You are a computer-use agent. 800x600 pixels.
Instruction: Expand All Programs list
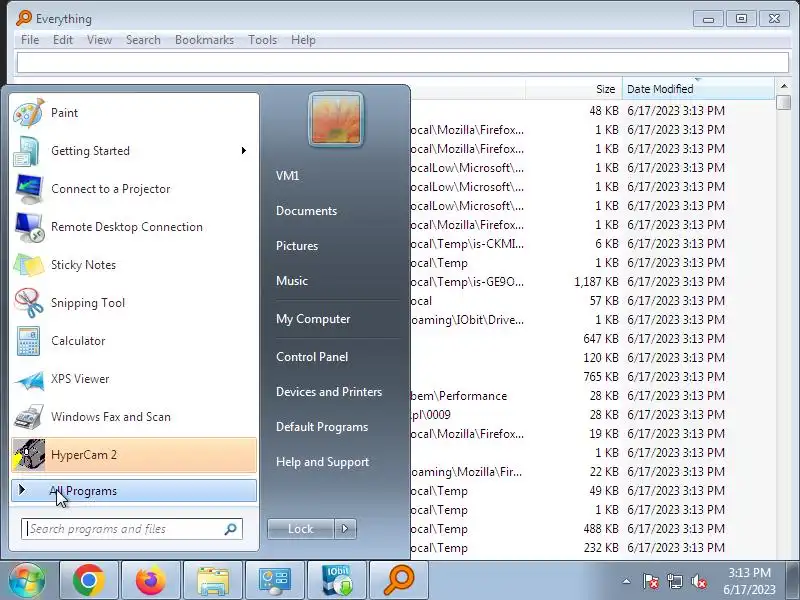click(134, 491)
